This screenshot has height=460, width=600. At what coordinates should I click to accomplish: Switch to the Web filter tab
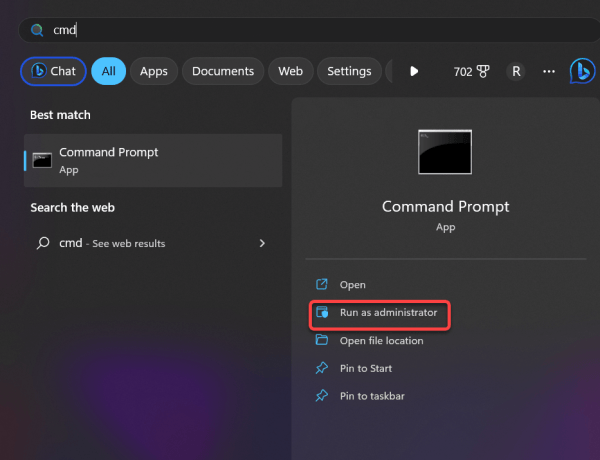coord(290,71)
